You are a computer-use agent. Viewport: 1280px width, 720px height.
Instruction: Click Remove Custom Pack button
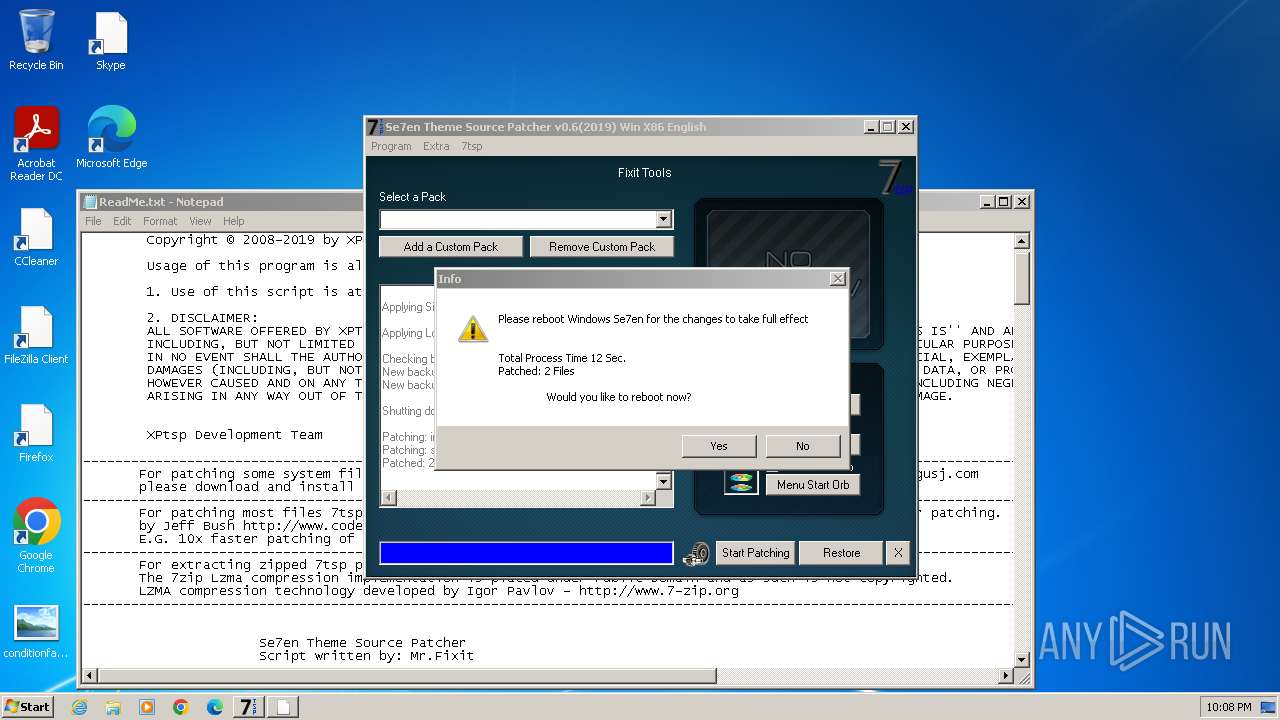[602, 247]
